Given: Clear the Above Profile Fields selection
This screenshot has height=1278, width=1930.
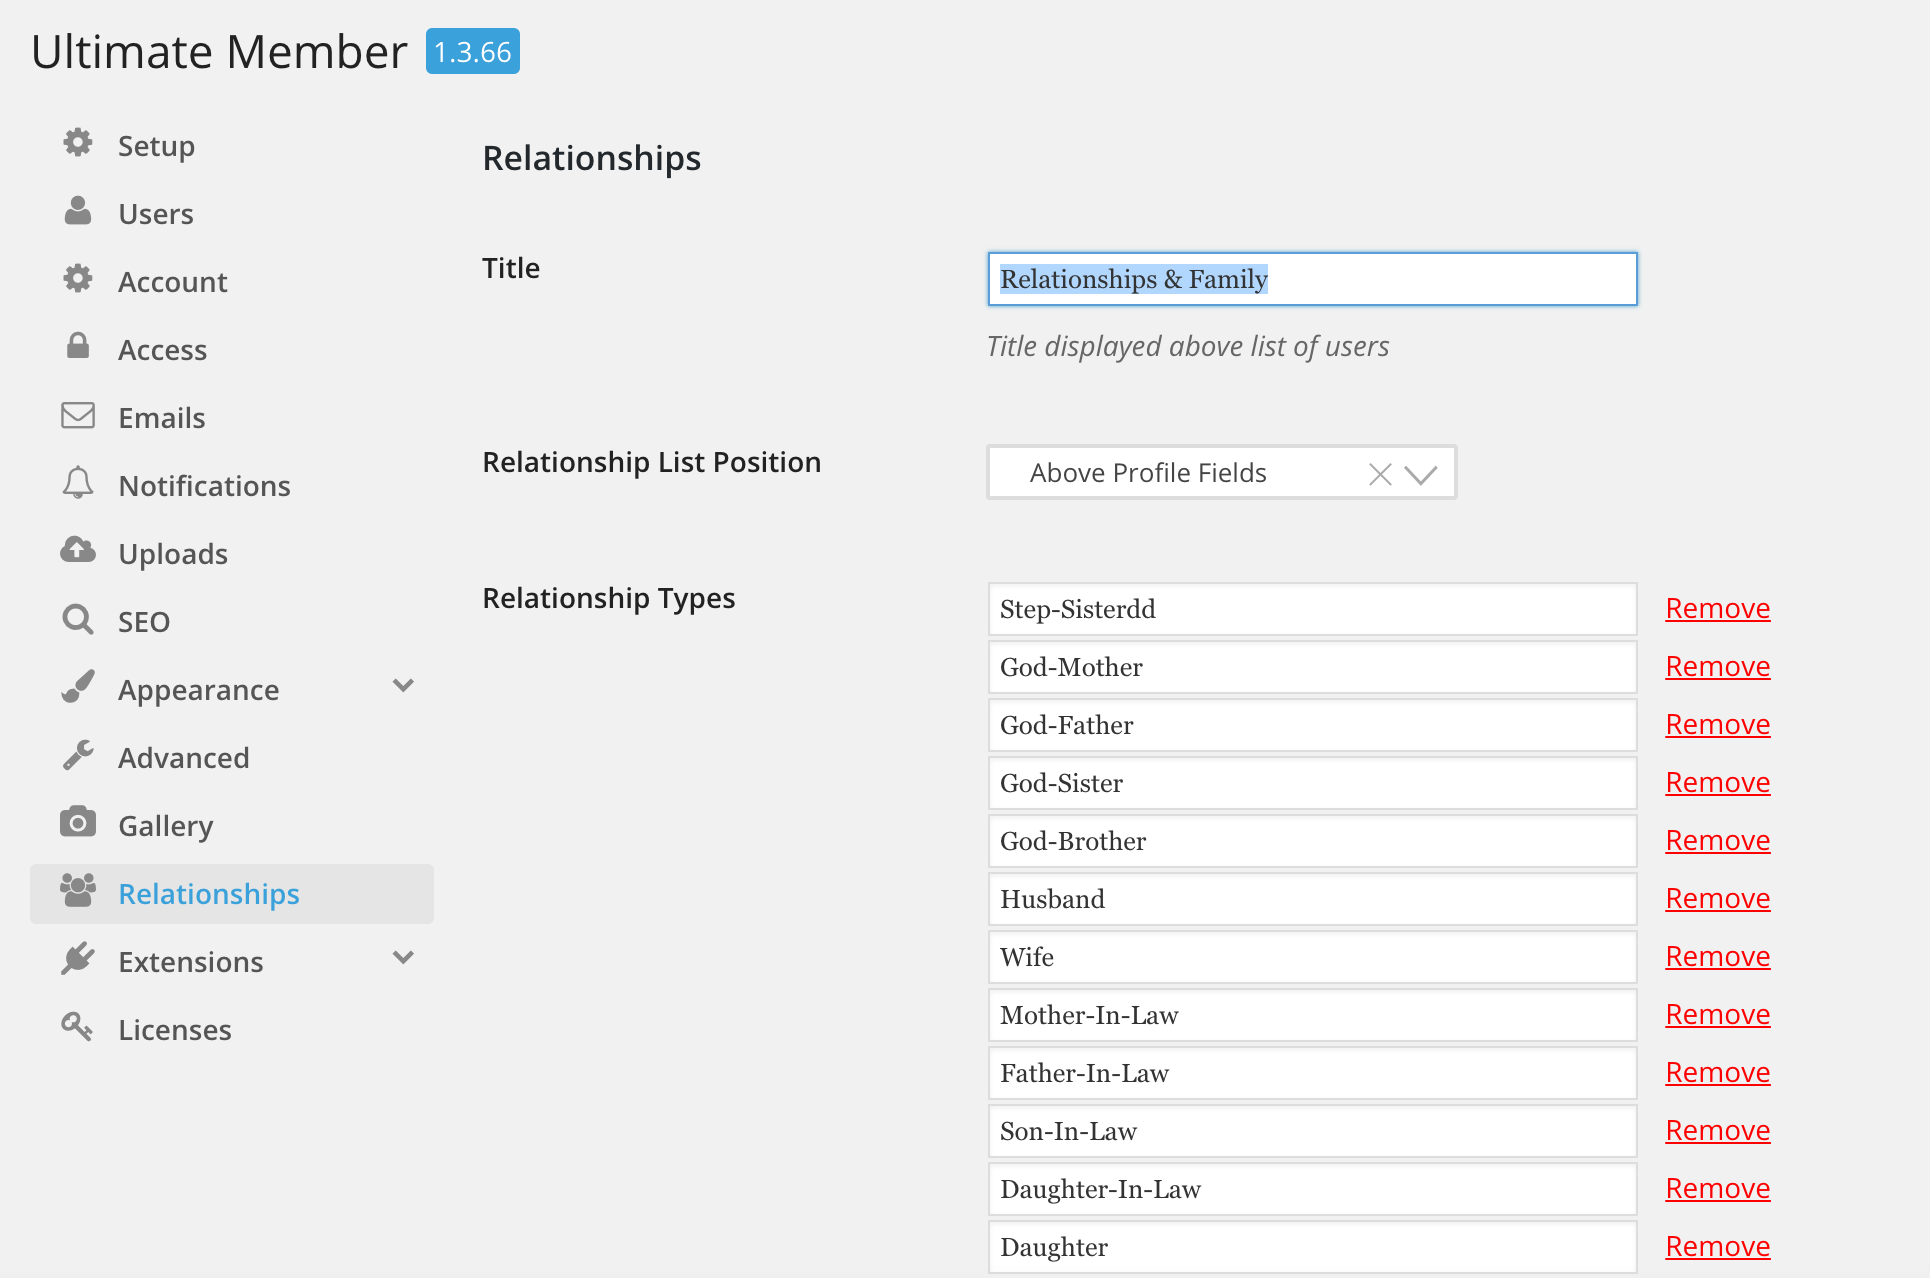Looking at the screenshot, I should click(1380, 474).
